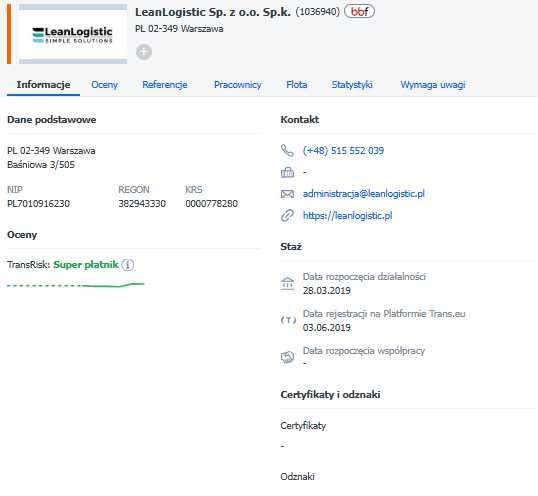538x496 pixels.
Task: Click the LeanLogistic company logo thumbnail
Action: [73, 34]
